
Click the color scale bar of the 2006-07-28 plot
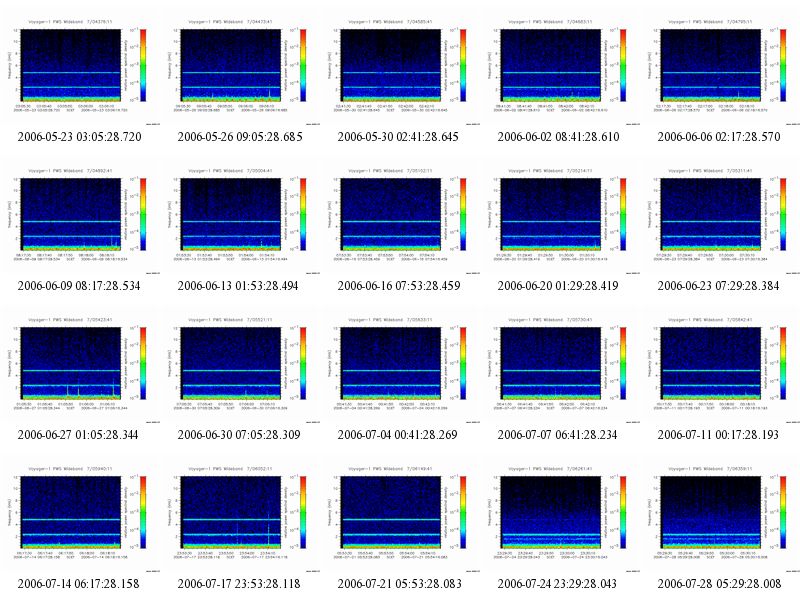pos(783,512)
